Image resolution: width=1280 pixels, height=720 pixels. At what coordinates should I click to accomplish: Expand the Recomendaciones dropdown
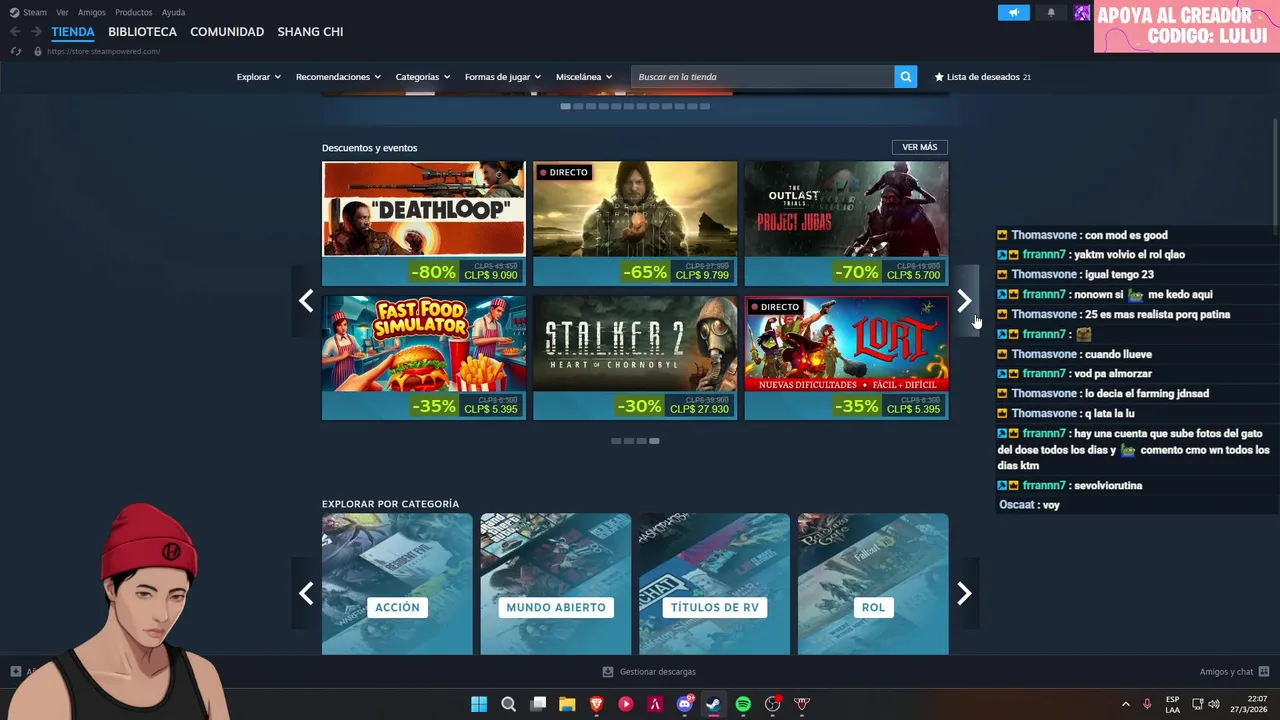point(338,77)
